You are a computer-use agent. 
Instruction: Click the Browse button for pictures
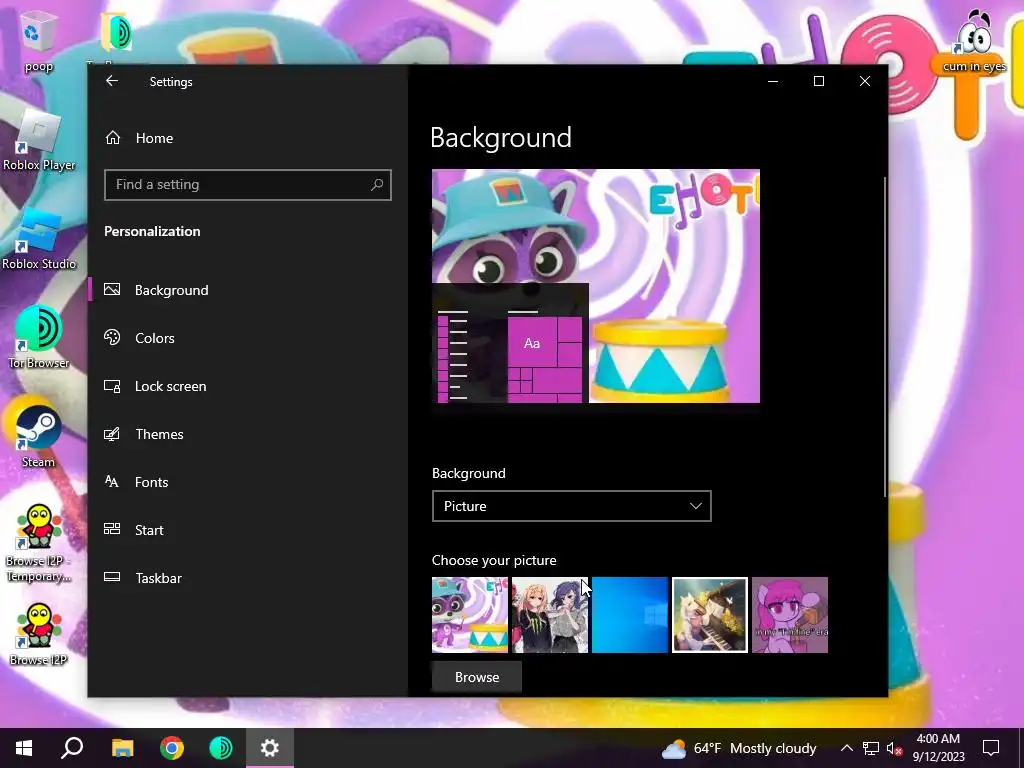click(477, 677)
